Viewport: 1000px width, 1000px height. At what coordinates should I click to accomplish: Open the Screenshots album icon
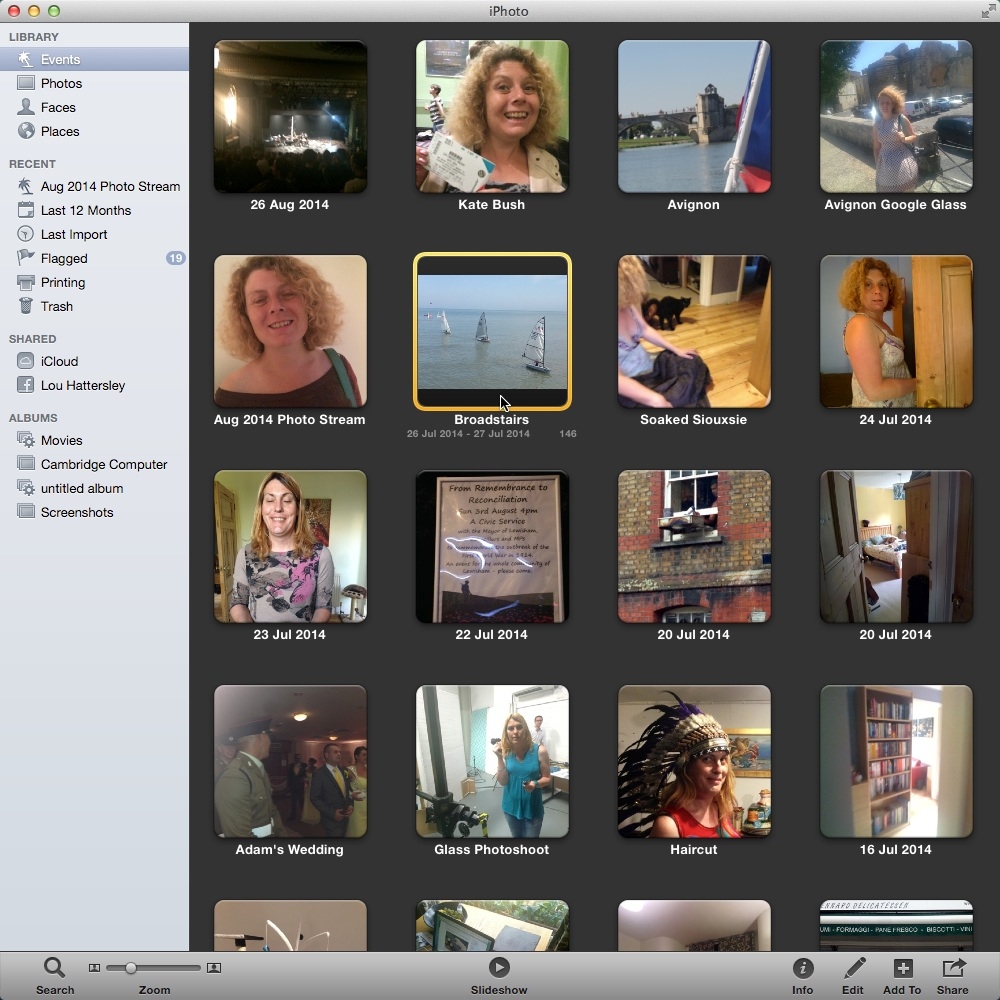coord(26,511)
